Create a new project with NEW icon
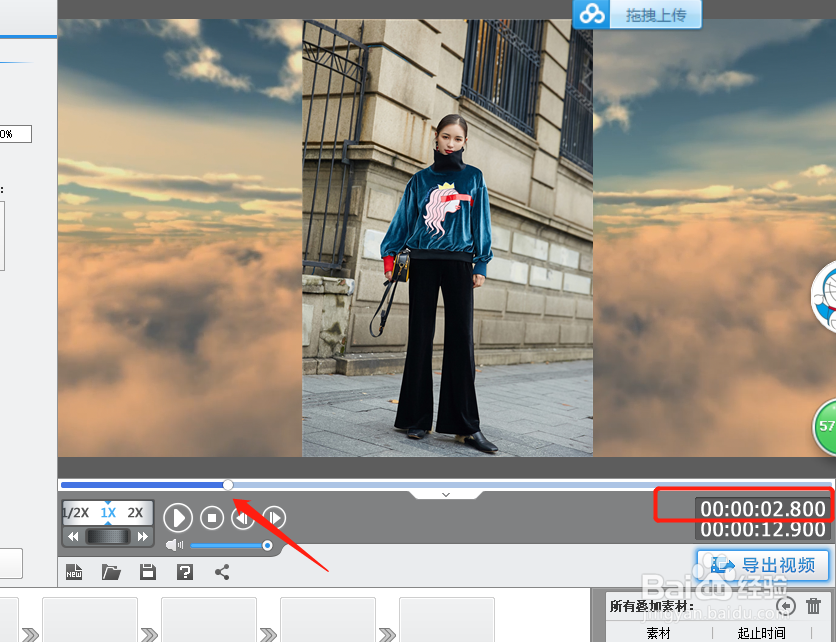The height and width of the screenshot is (642, 836). [74, 572]
